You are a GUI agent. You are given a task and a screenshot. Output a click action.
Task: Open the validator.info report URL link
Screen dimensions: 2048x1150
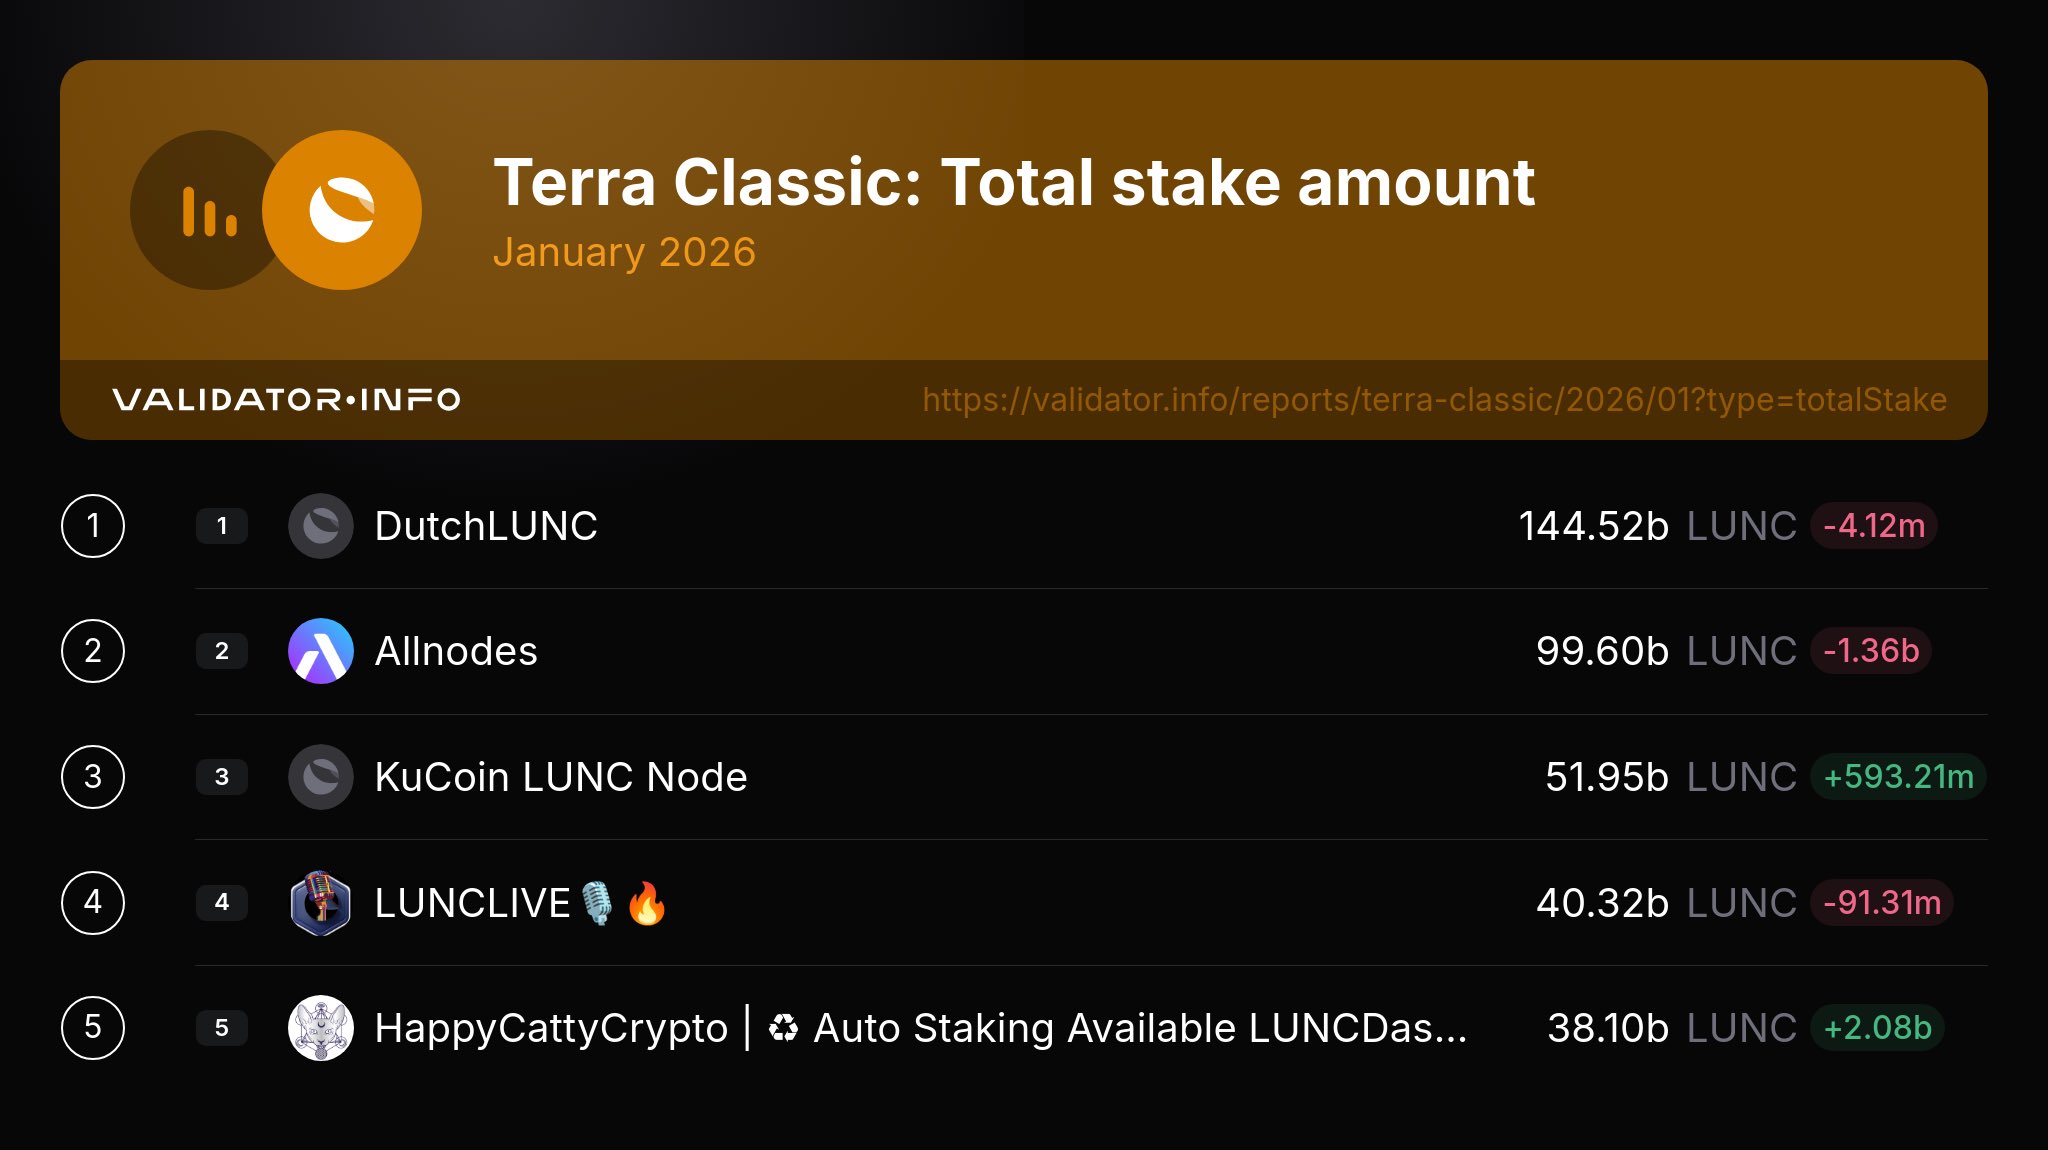pyautogui.click(x=1434, y=400)
